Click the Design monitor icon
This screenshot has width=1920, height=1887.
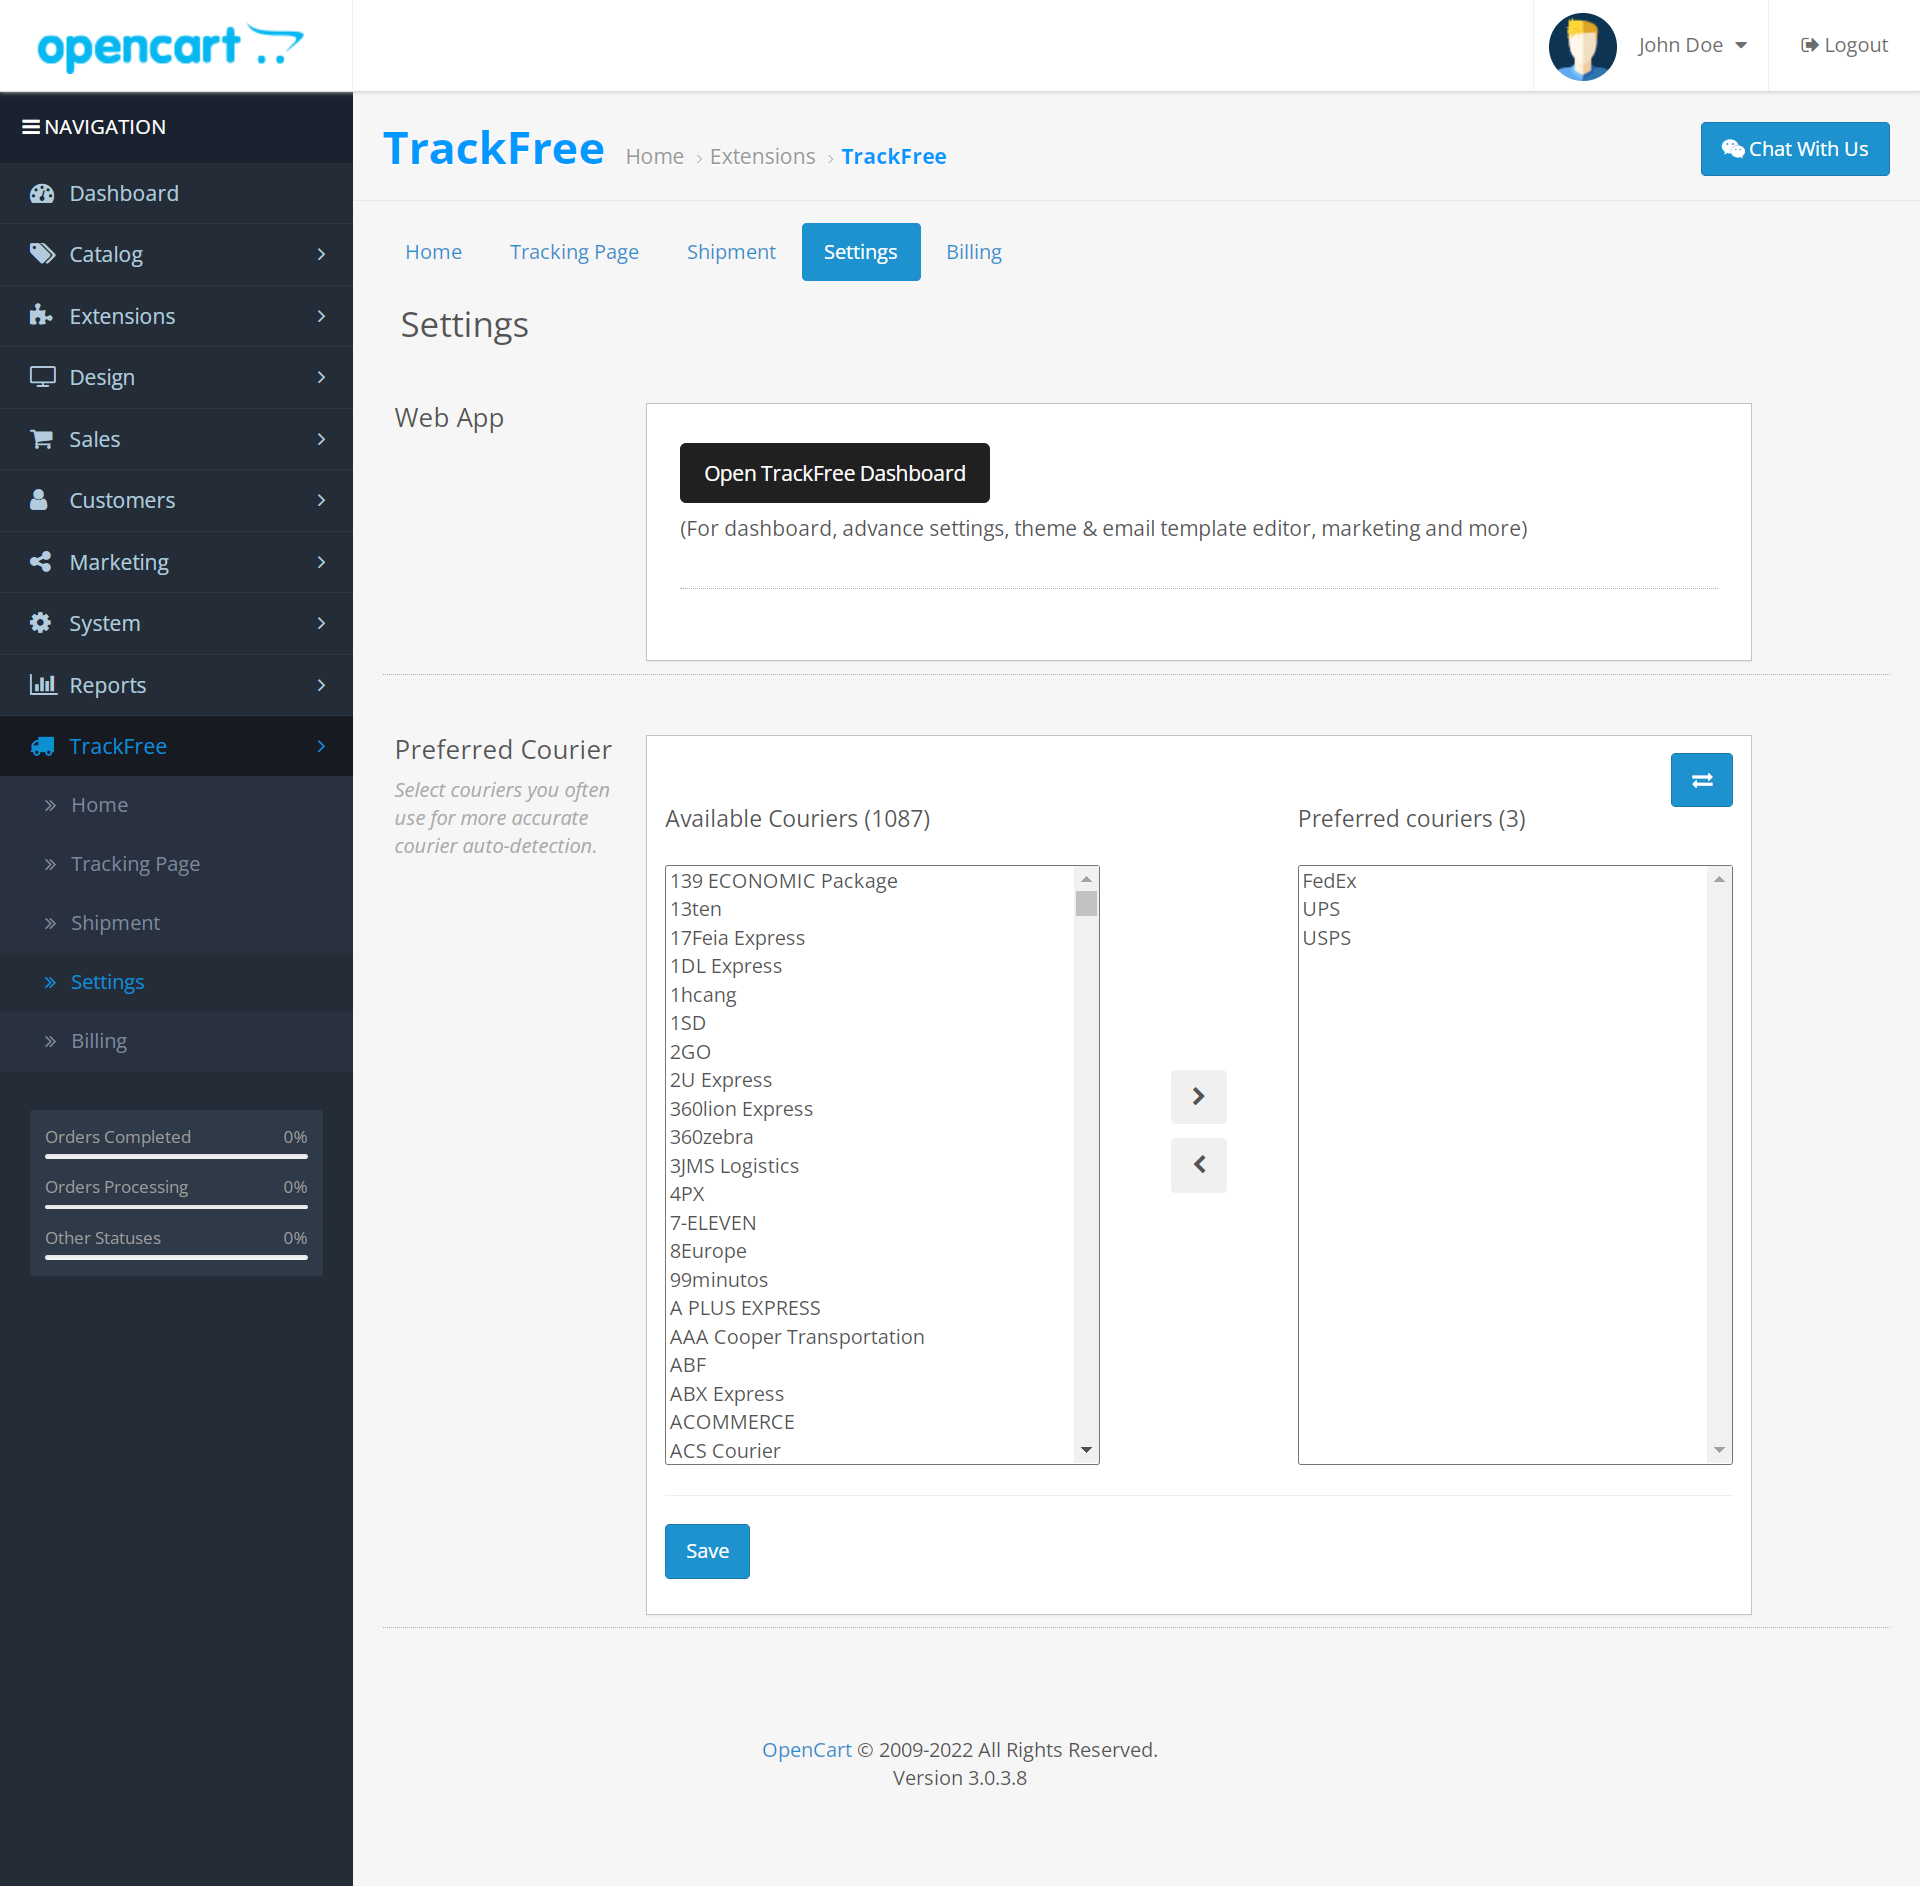click(x=42, y=377)
